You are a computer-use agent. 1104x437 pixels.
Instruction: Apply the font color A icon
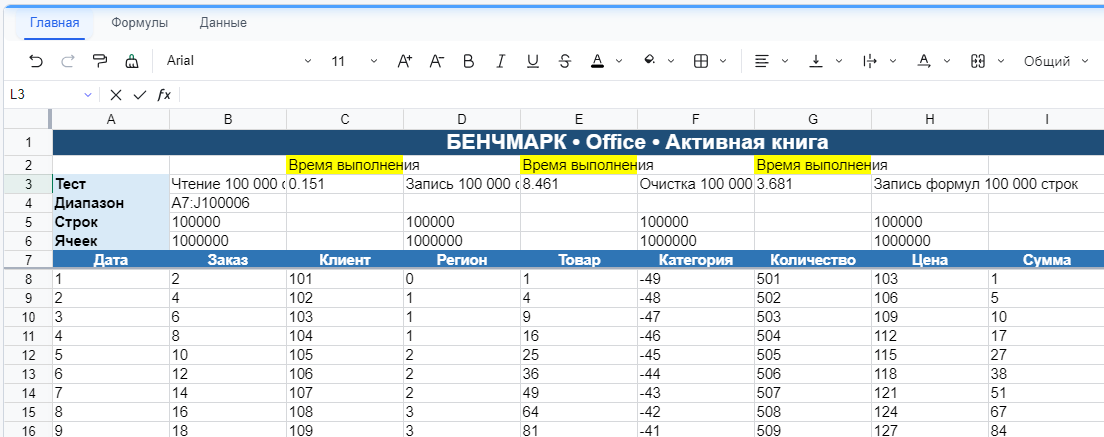598,61
